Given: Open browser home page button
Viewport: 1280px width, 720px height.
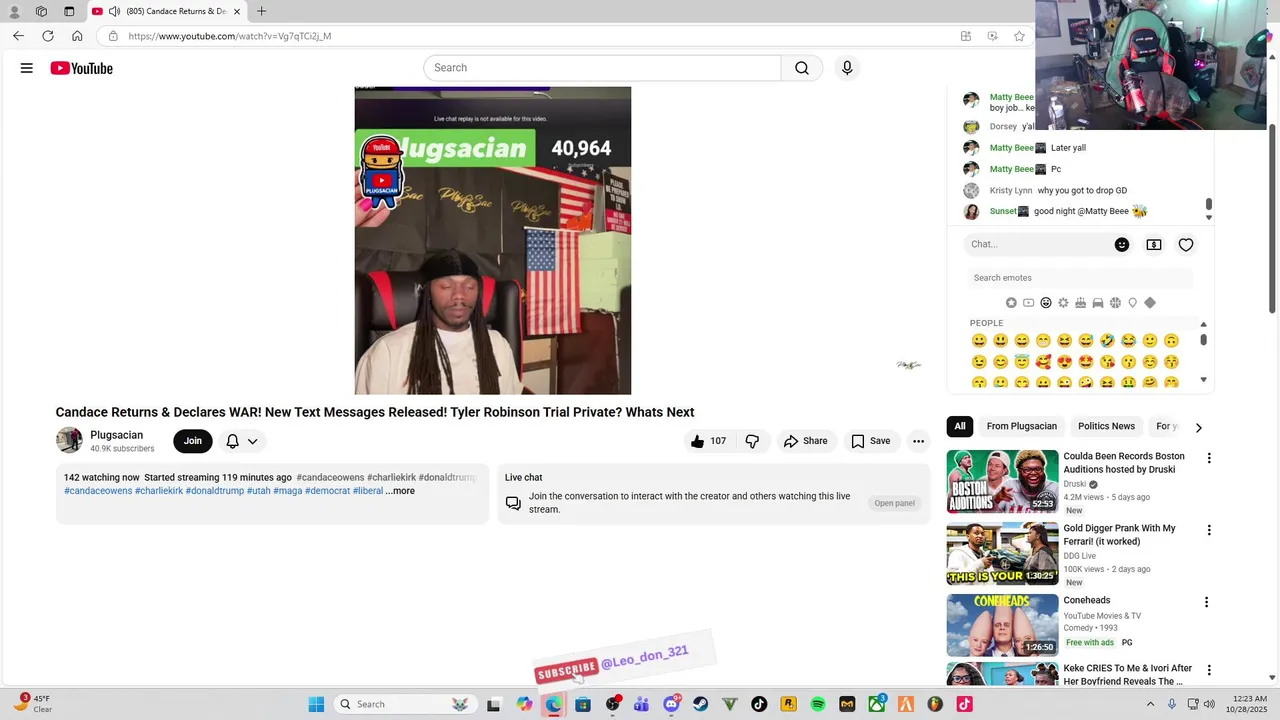Looking at the screenshot, I should click(x=77, y=36).
